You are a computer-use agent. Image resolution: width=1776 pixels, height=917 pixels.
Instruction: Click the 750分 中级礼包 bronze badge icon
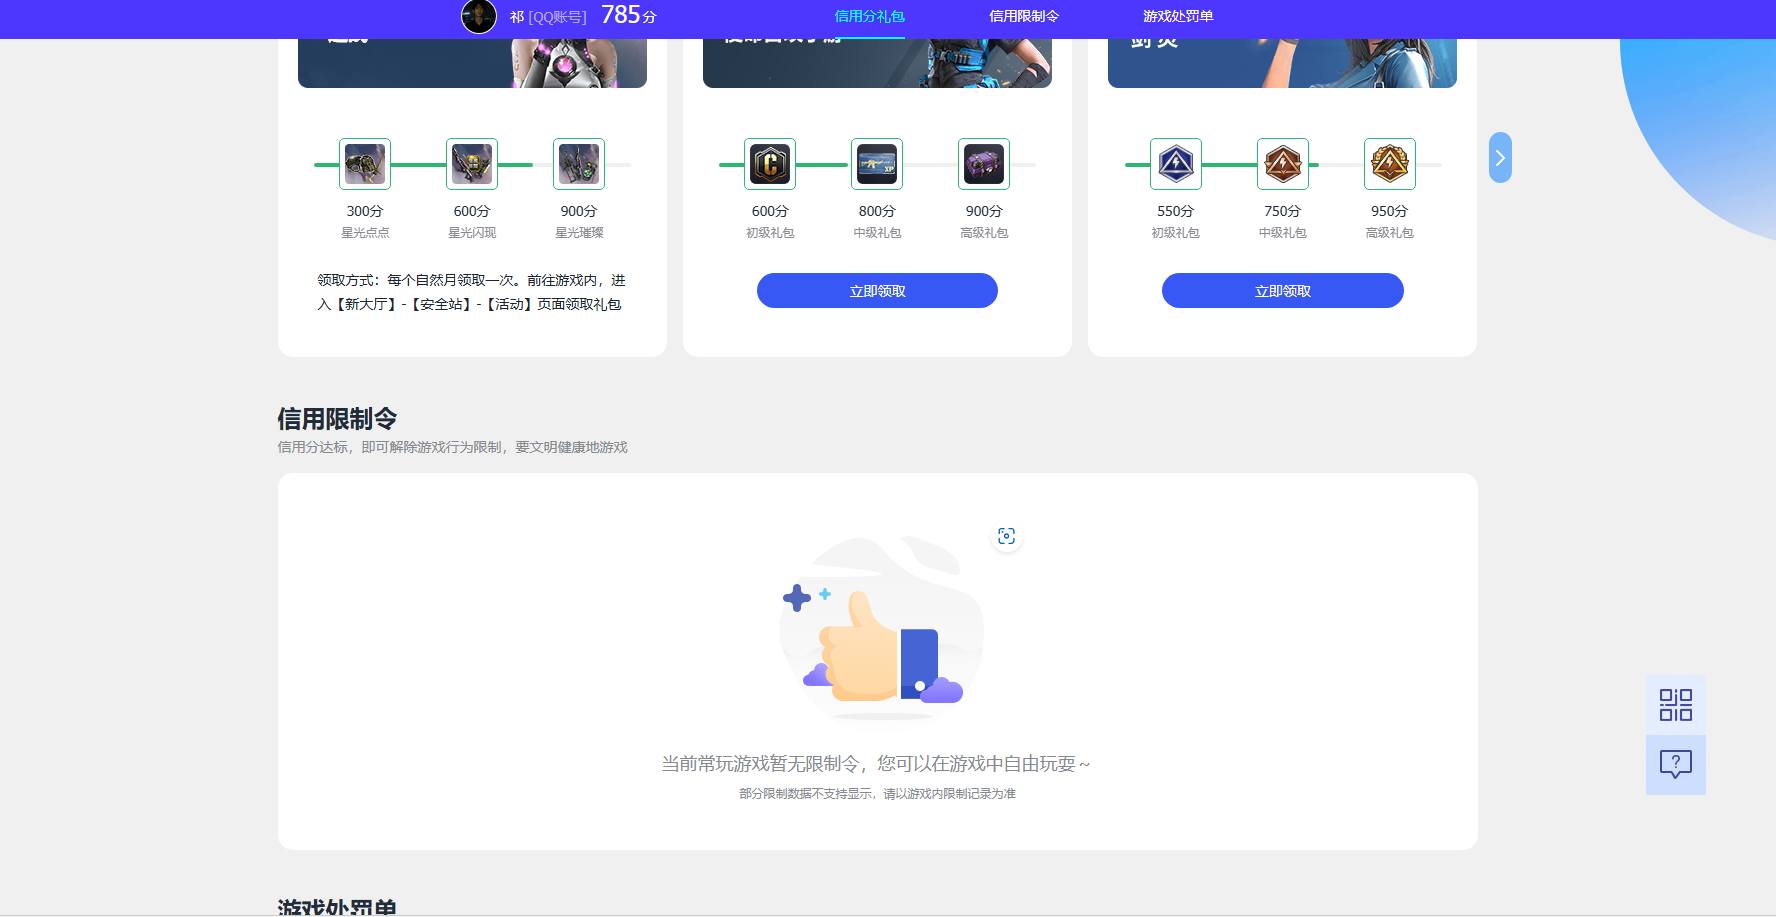pyautogui.click(x=1283, y=164)
